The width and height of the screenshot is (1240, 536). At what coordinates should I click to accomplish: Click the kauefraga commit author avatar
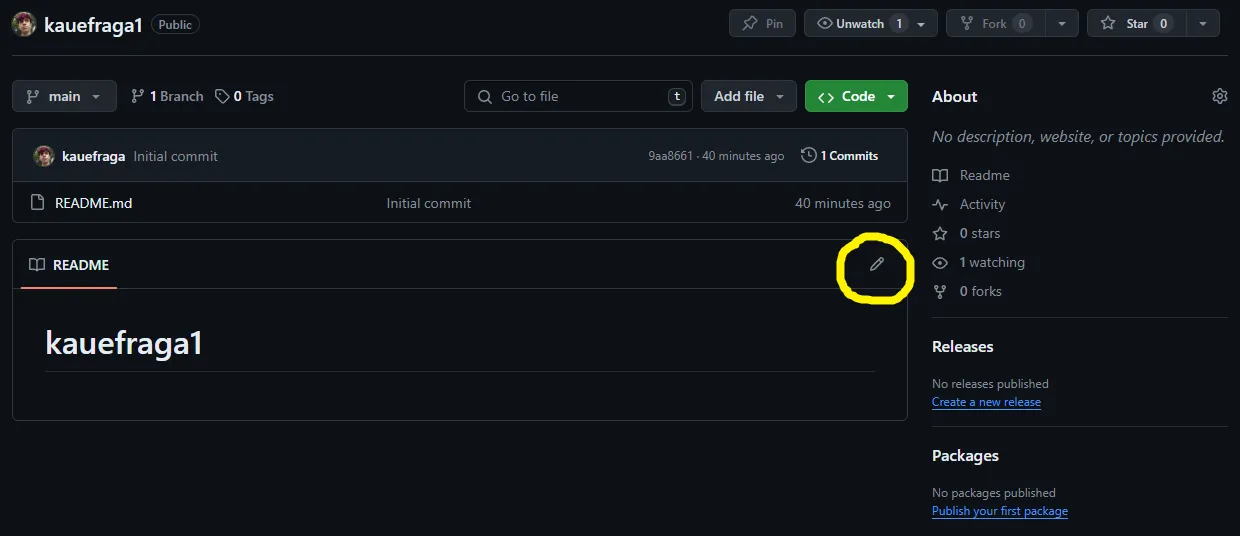tap(44, 156)
